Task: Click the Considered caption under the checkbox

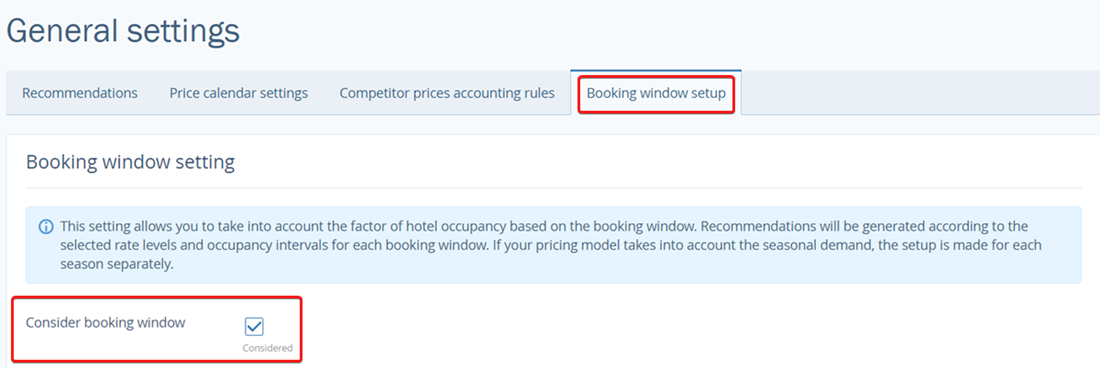Action: click(267, 348)
